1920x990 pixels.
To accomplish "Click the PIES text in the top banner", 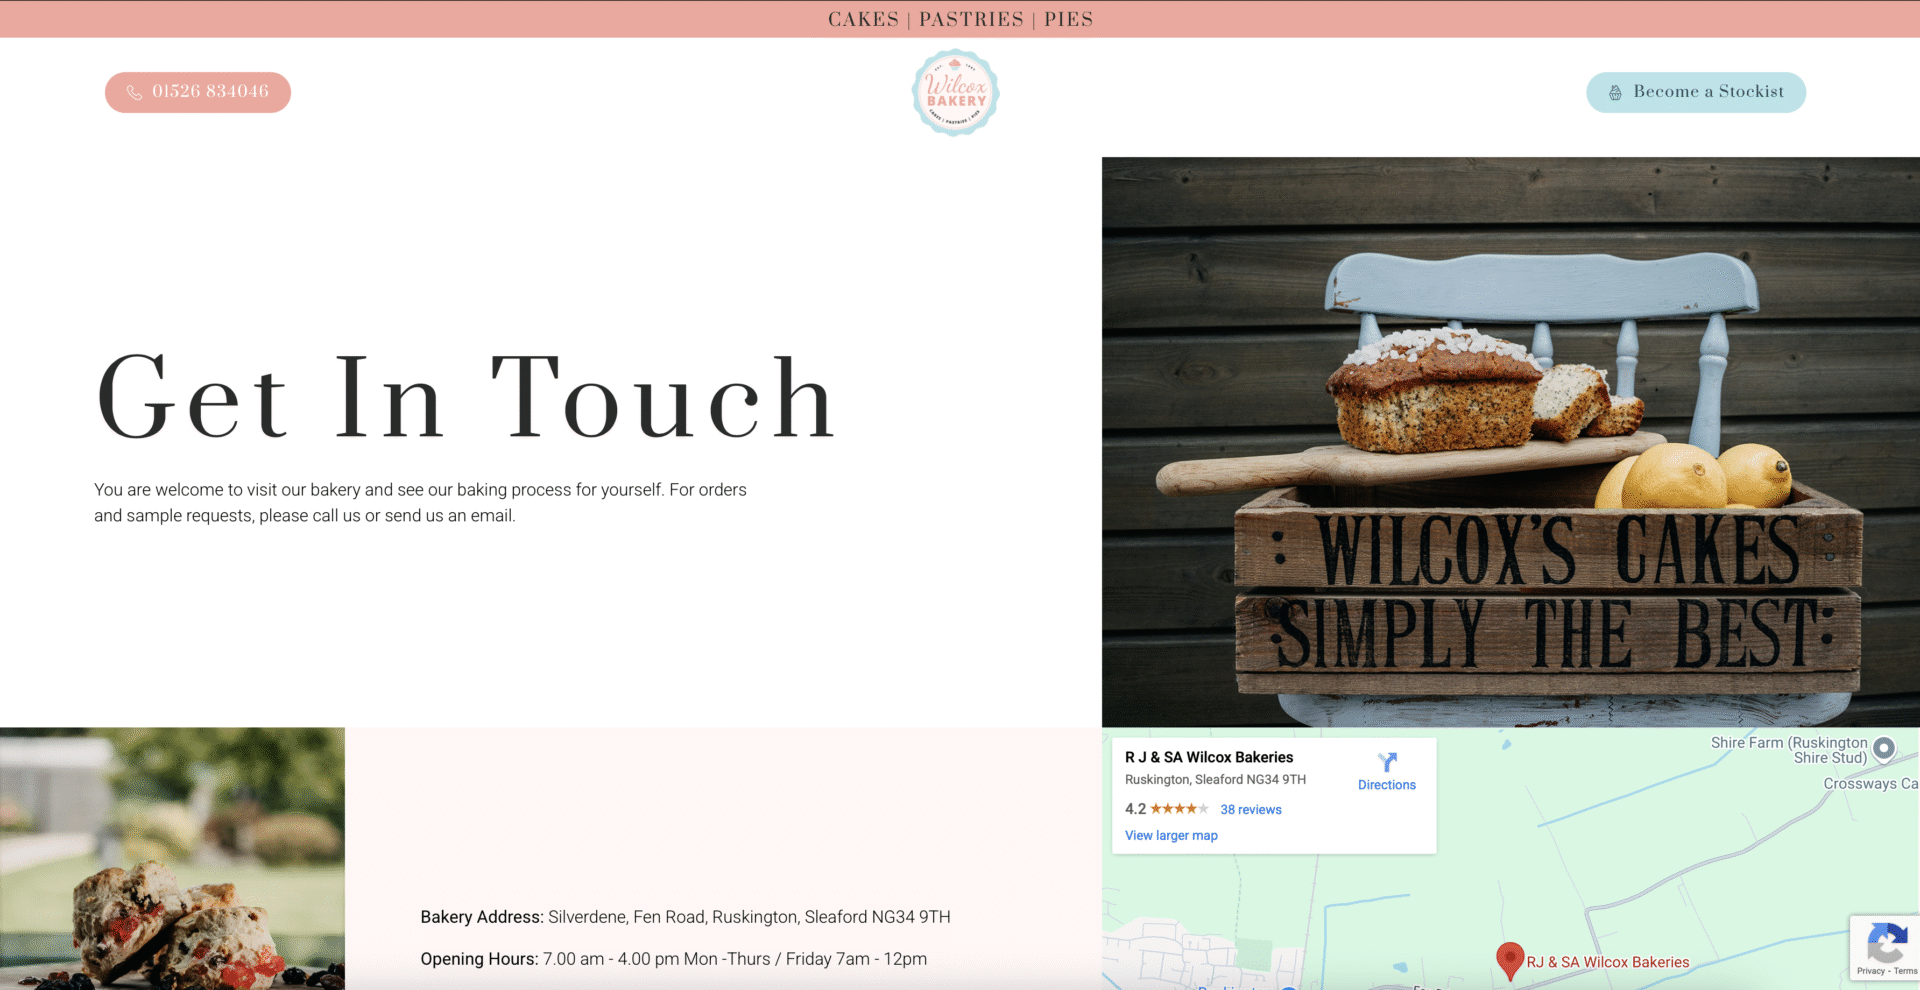I will [x=1068, y=19].
